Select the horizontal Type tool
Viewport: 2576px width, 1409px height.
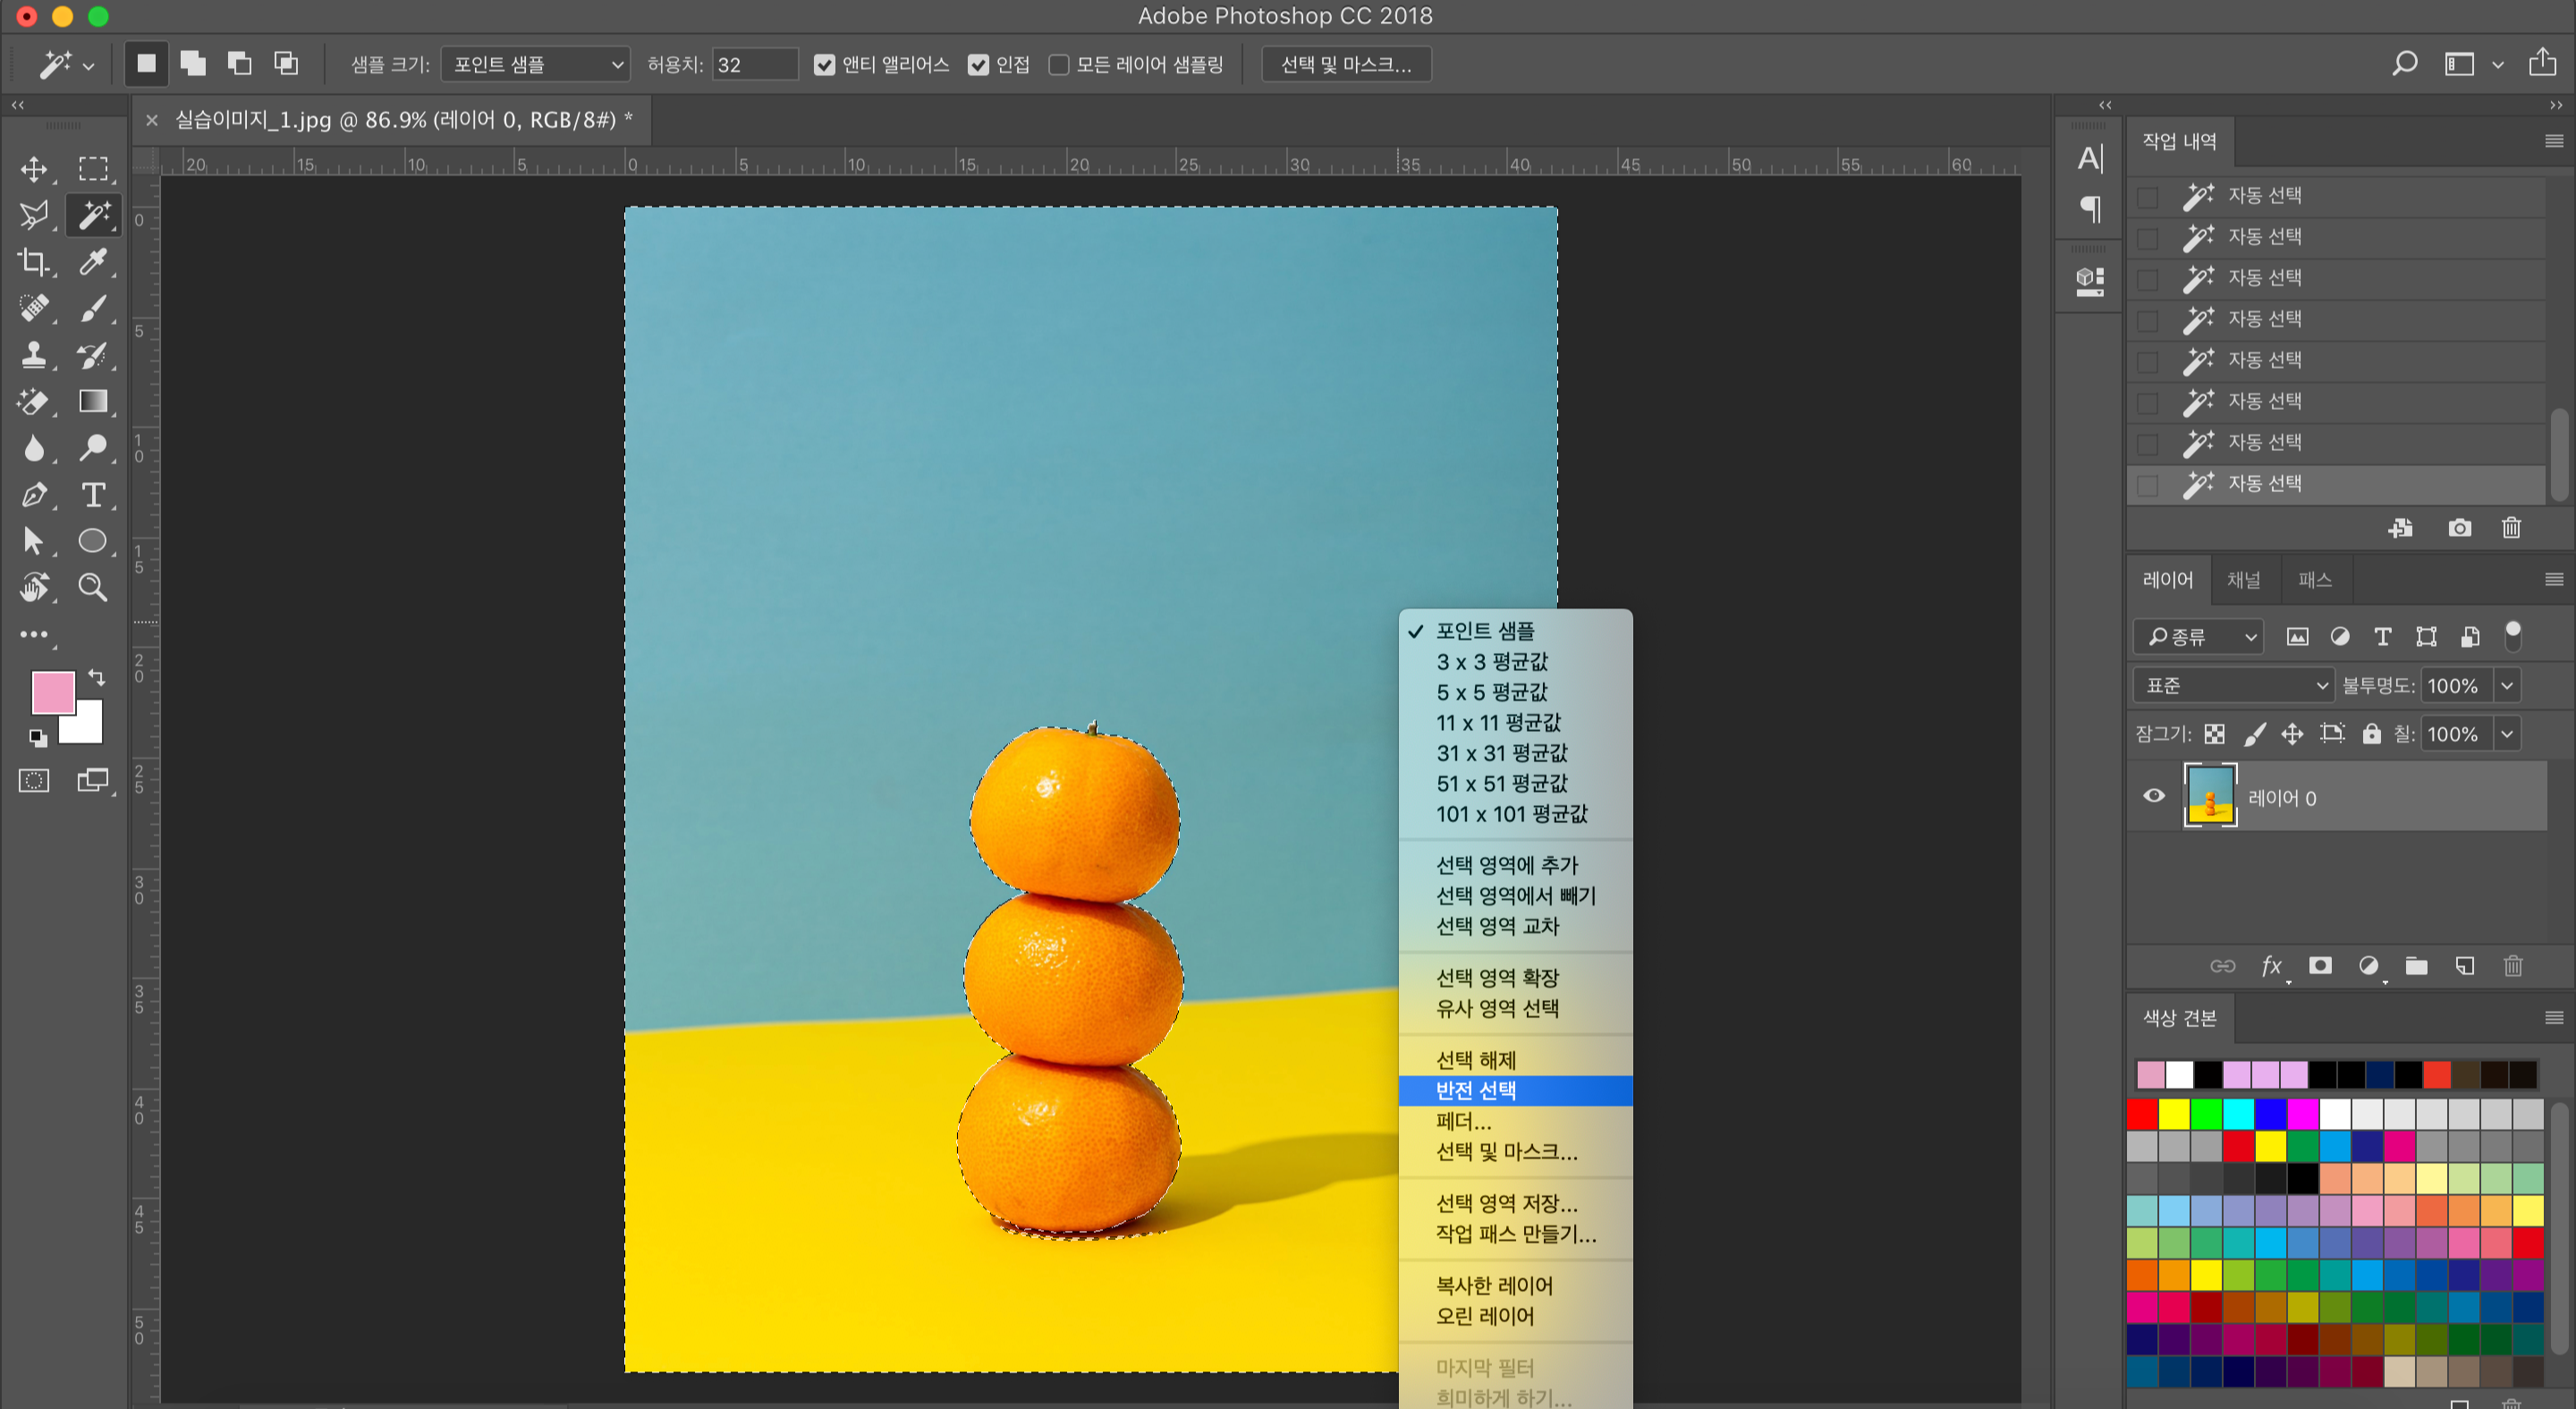pos(93,494)
